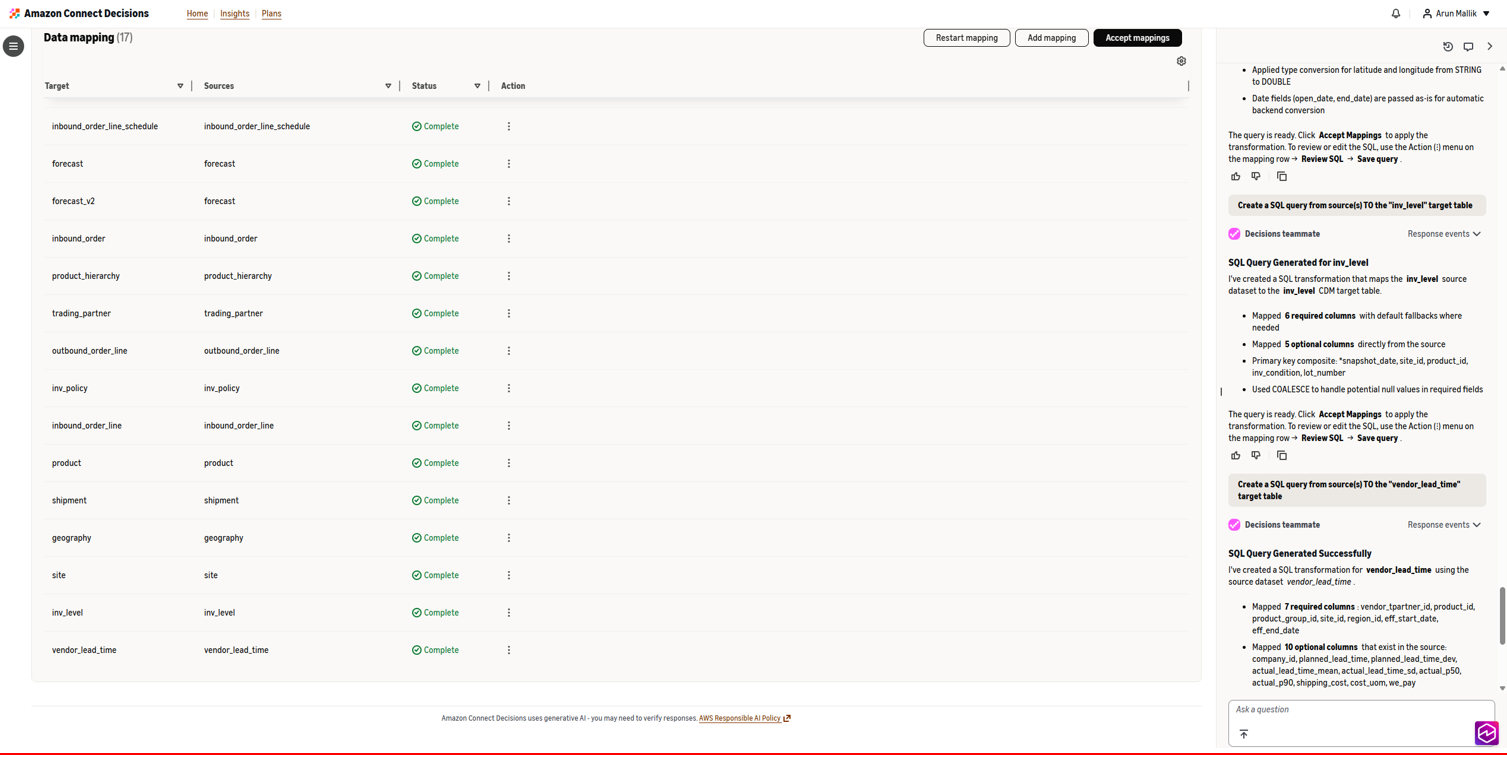Copy the inv_level SQL response

1282,455
